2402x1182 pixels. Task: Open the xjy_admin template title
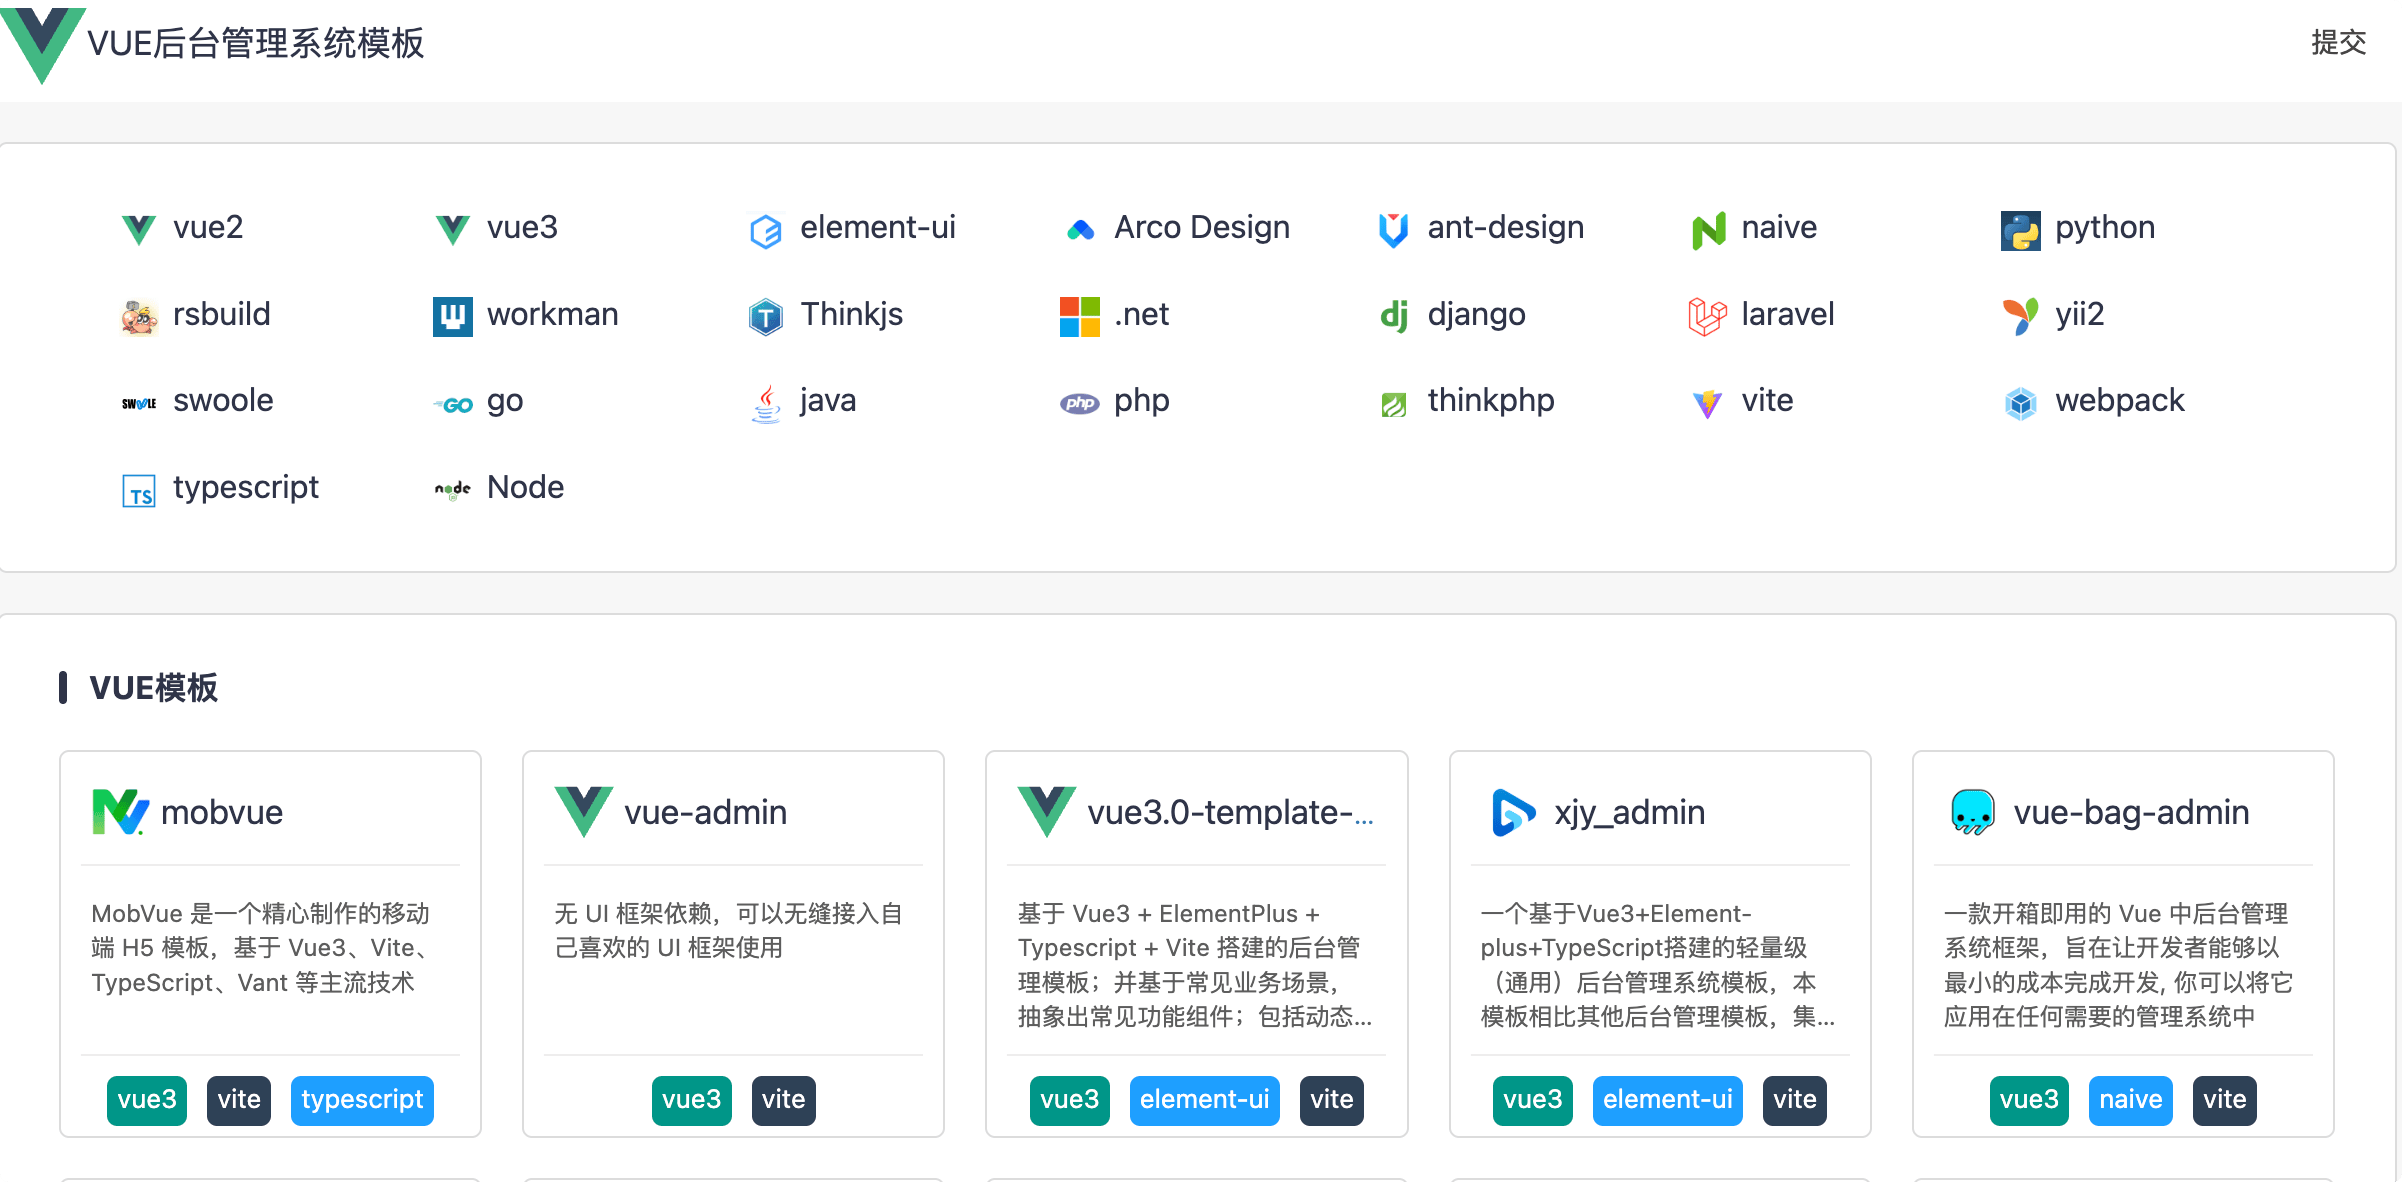pos(1630,813)
